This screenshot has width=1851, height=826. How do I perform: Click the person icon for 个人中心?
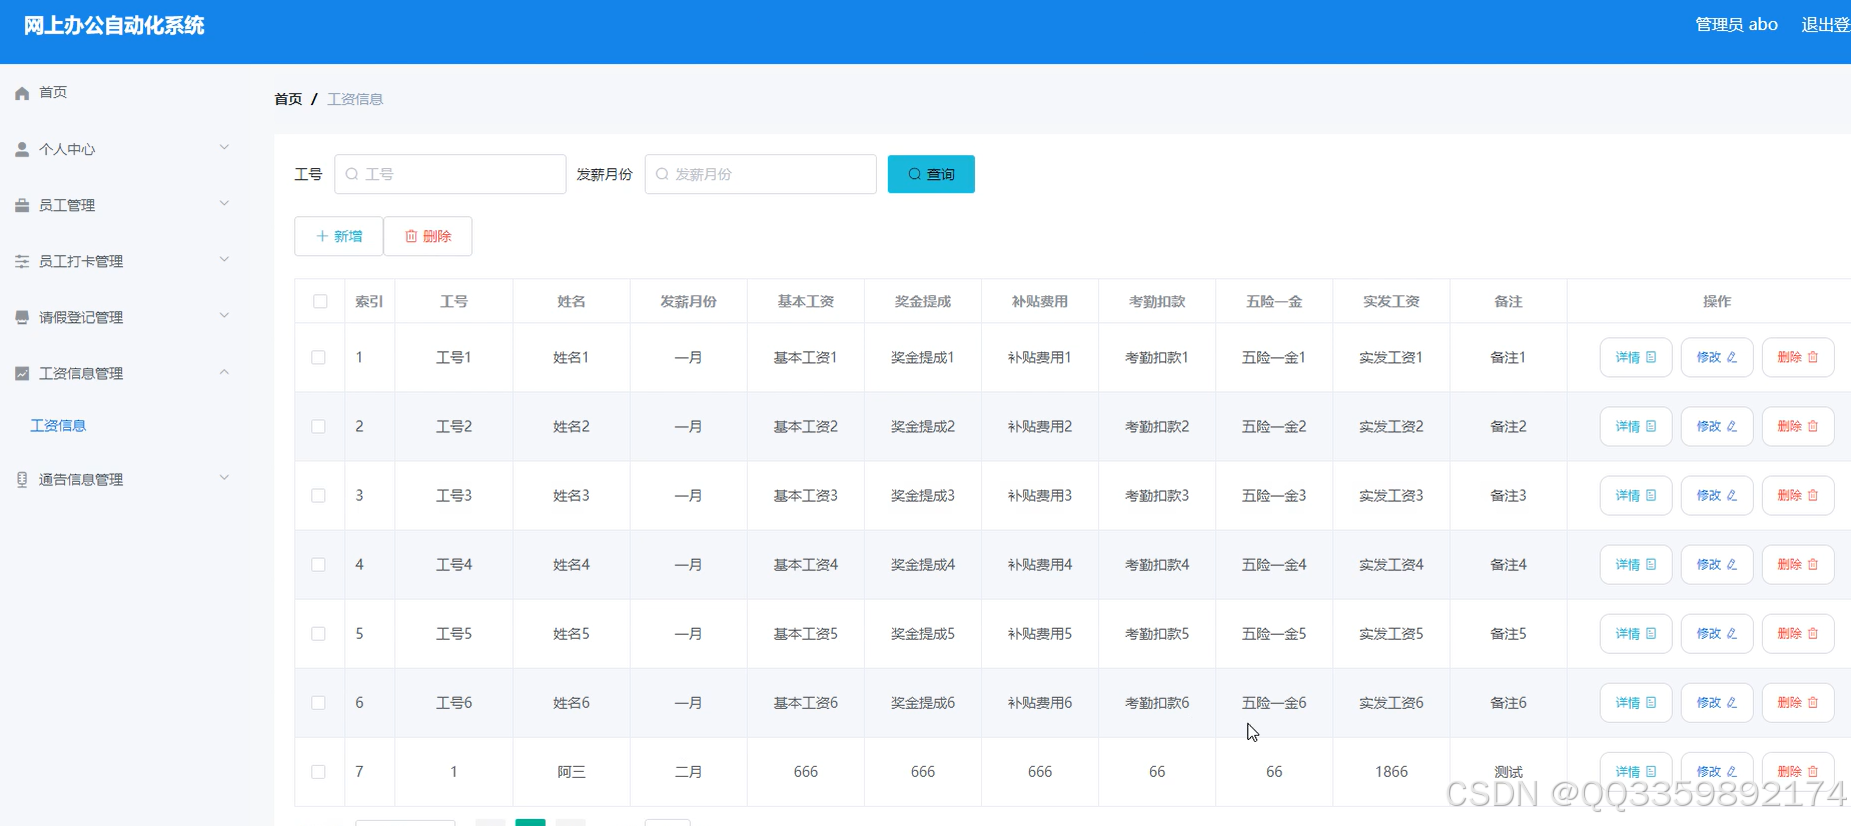22,149
